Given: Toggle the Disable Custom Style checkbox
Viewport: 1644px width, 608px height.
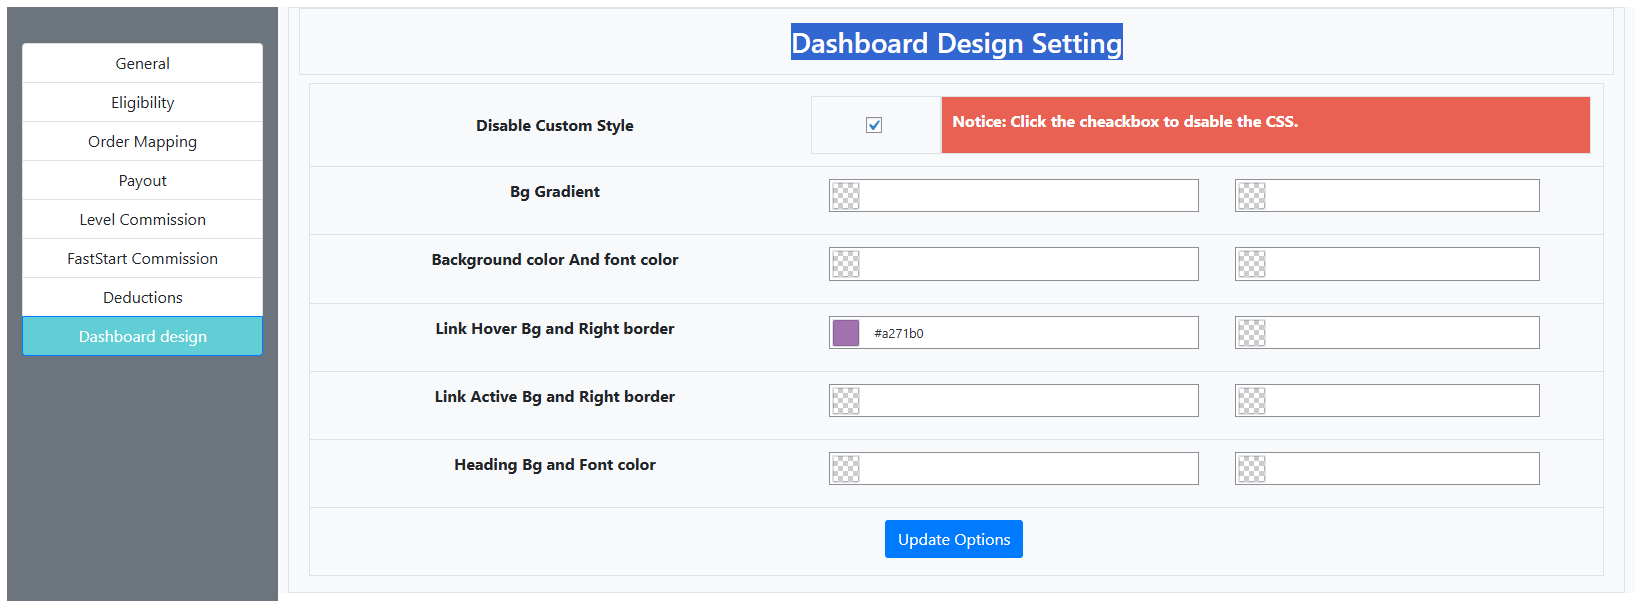Looking at the screenshot, I should coord(874,125).
